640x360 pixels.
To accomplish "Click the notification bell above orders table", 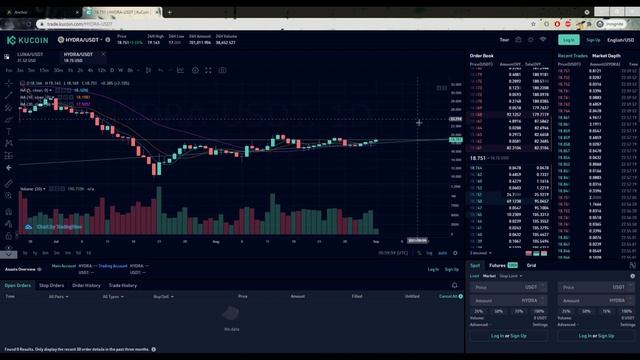I will (455, 285).
